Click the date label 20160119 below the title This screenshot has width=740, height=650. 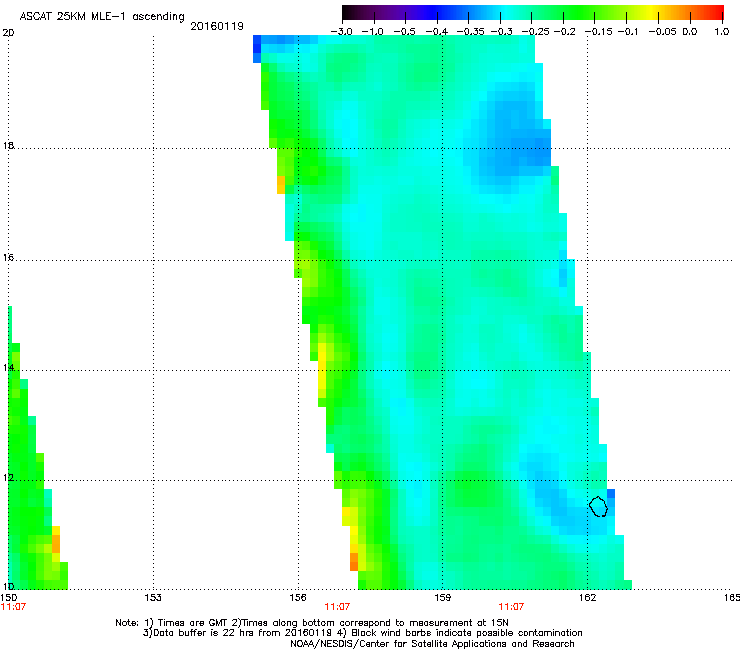(x=217, y=26)
